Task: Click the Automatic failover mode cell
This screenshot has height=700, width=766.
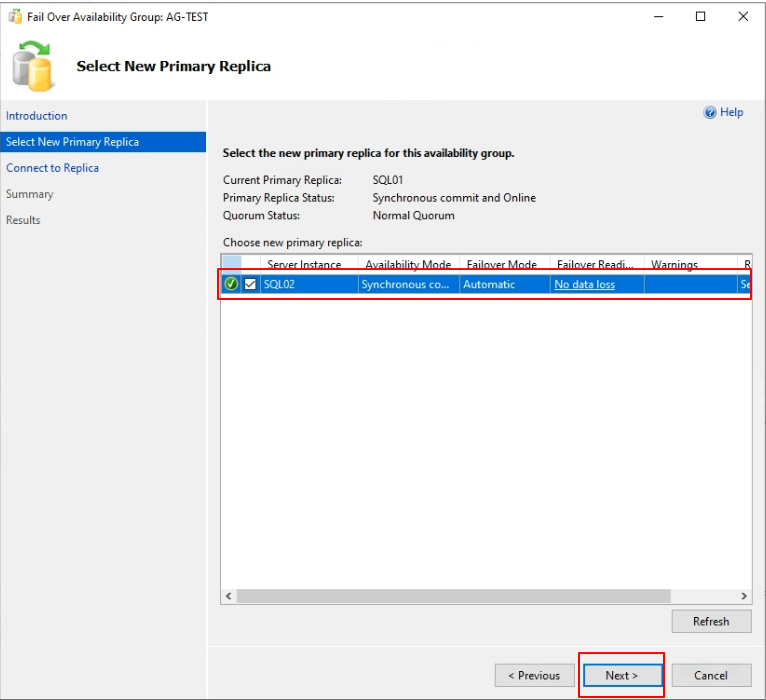Action: pyautogui.click(x=505, y=284)
